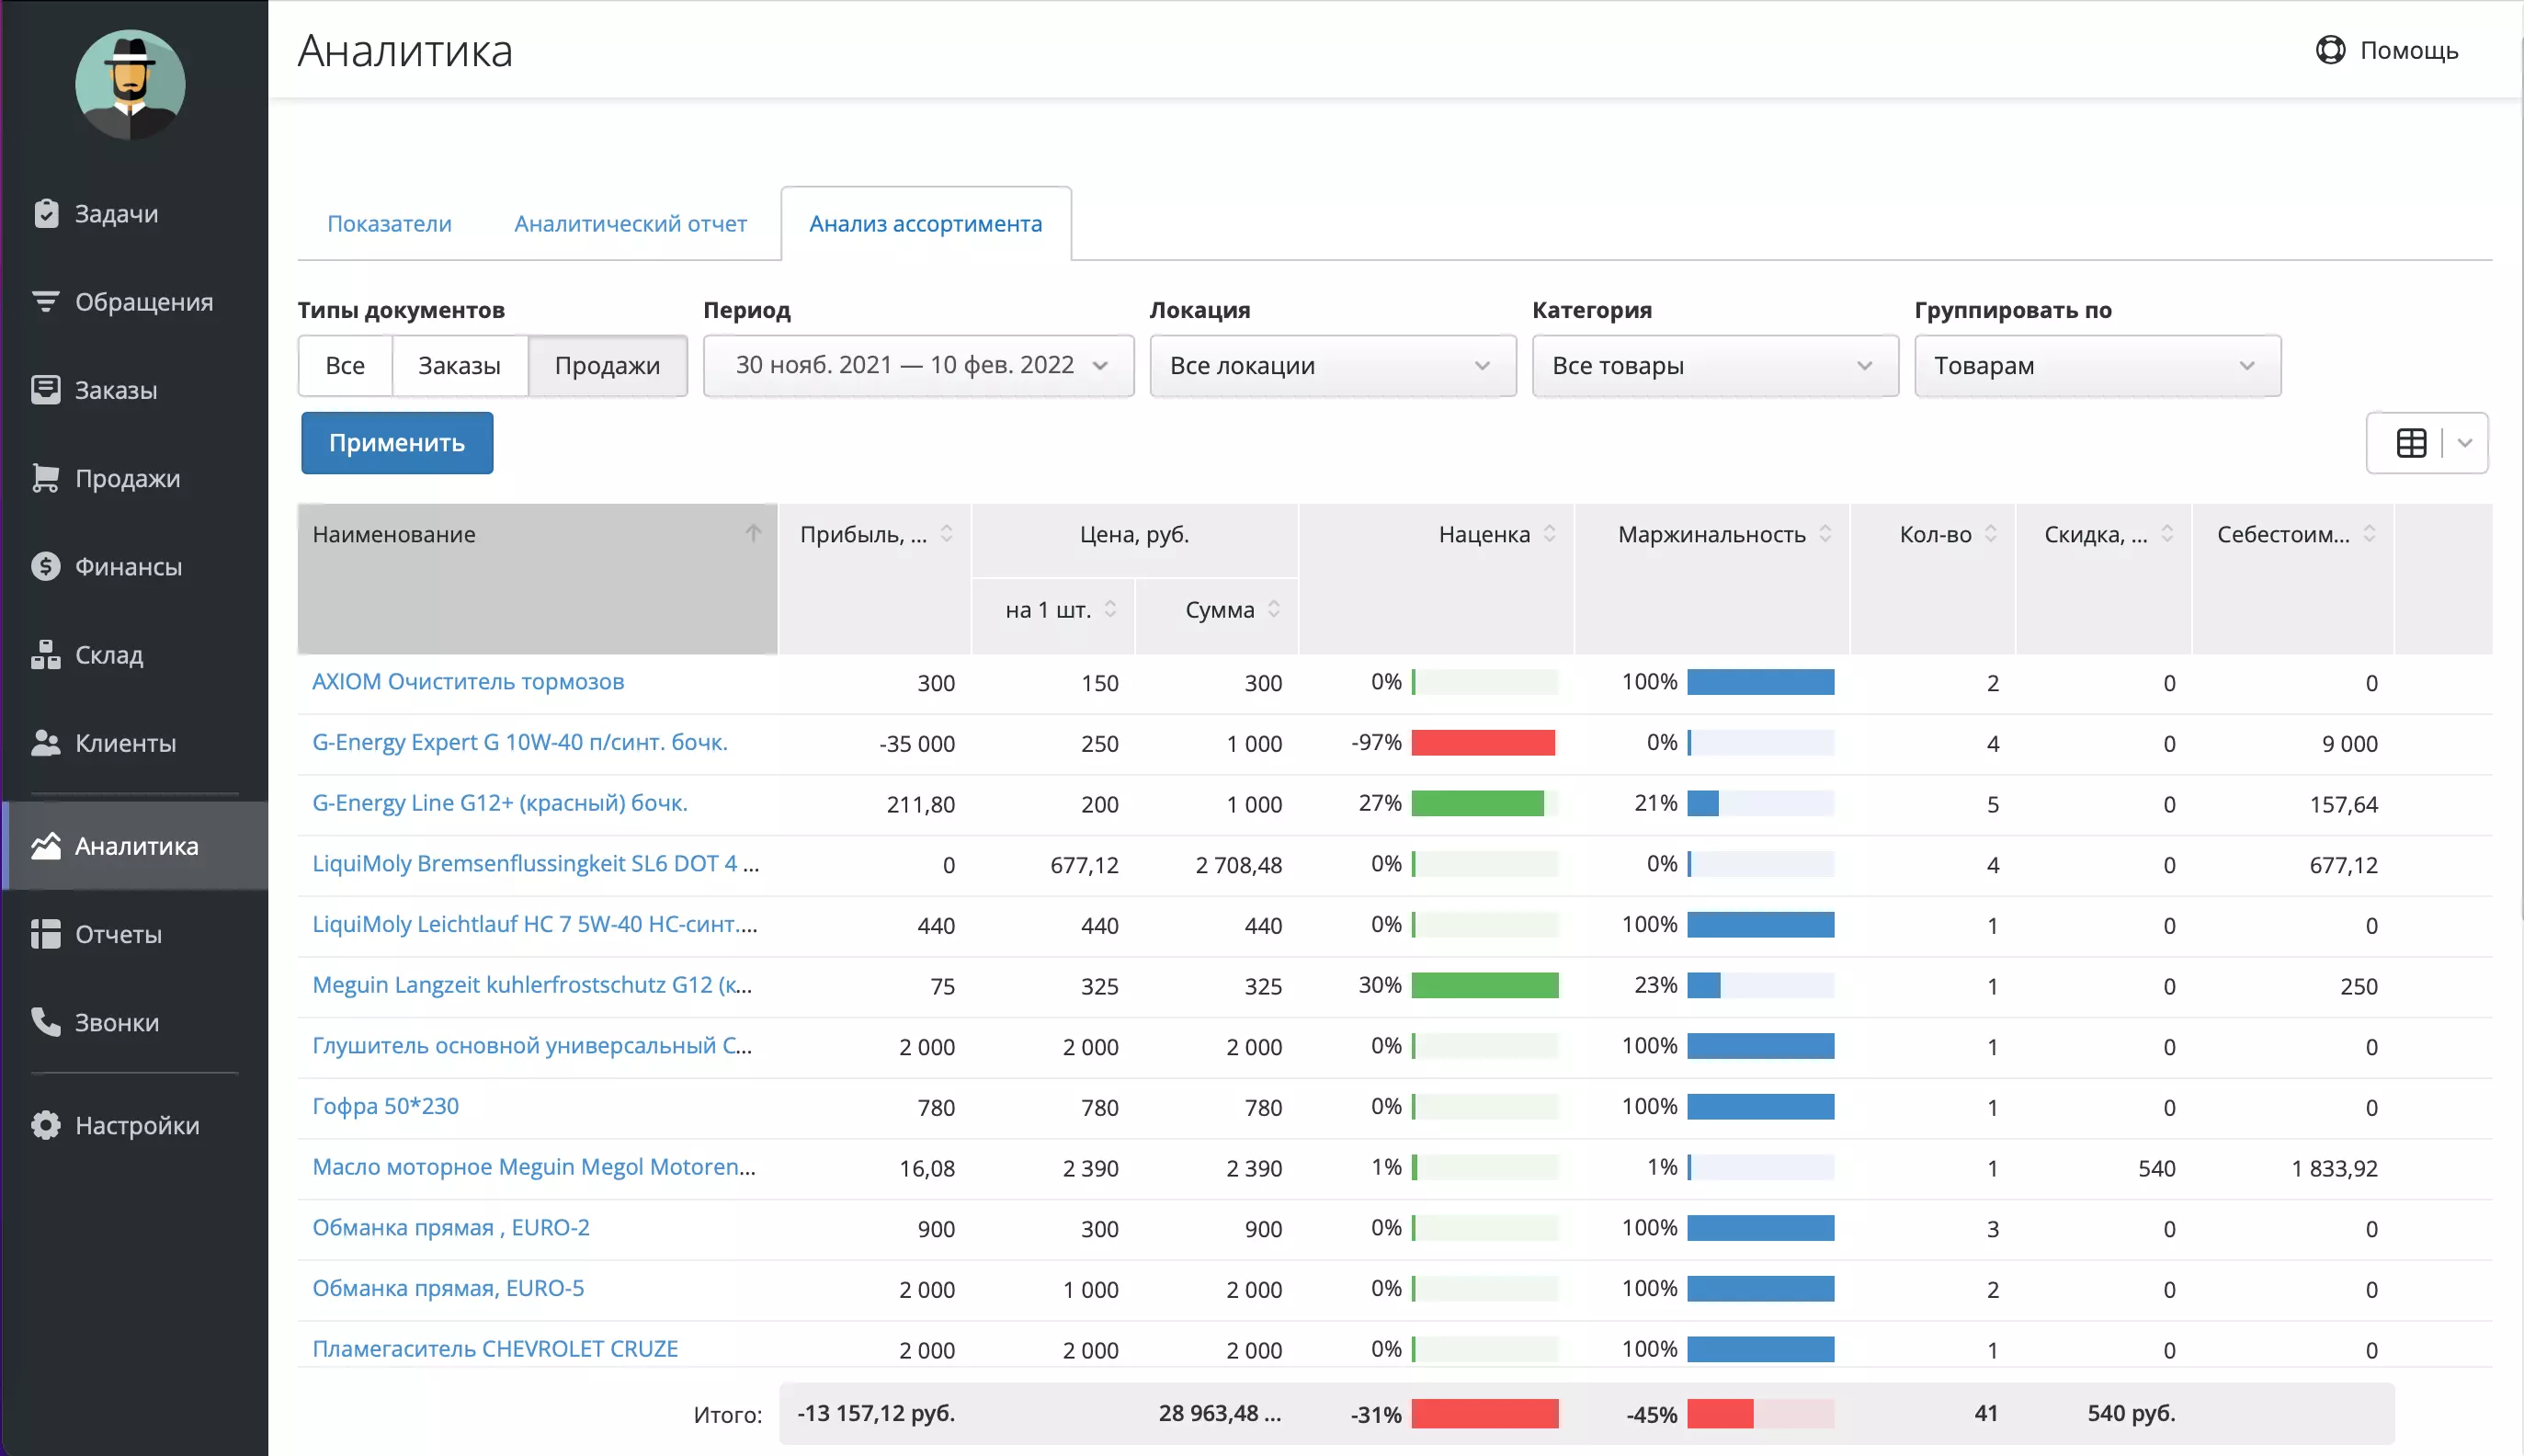The image size is (2524, 1456).
Task: Select the Продажи document type filter
Action: [608, 365]
